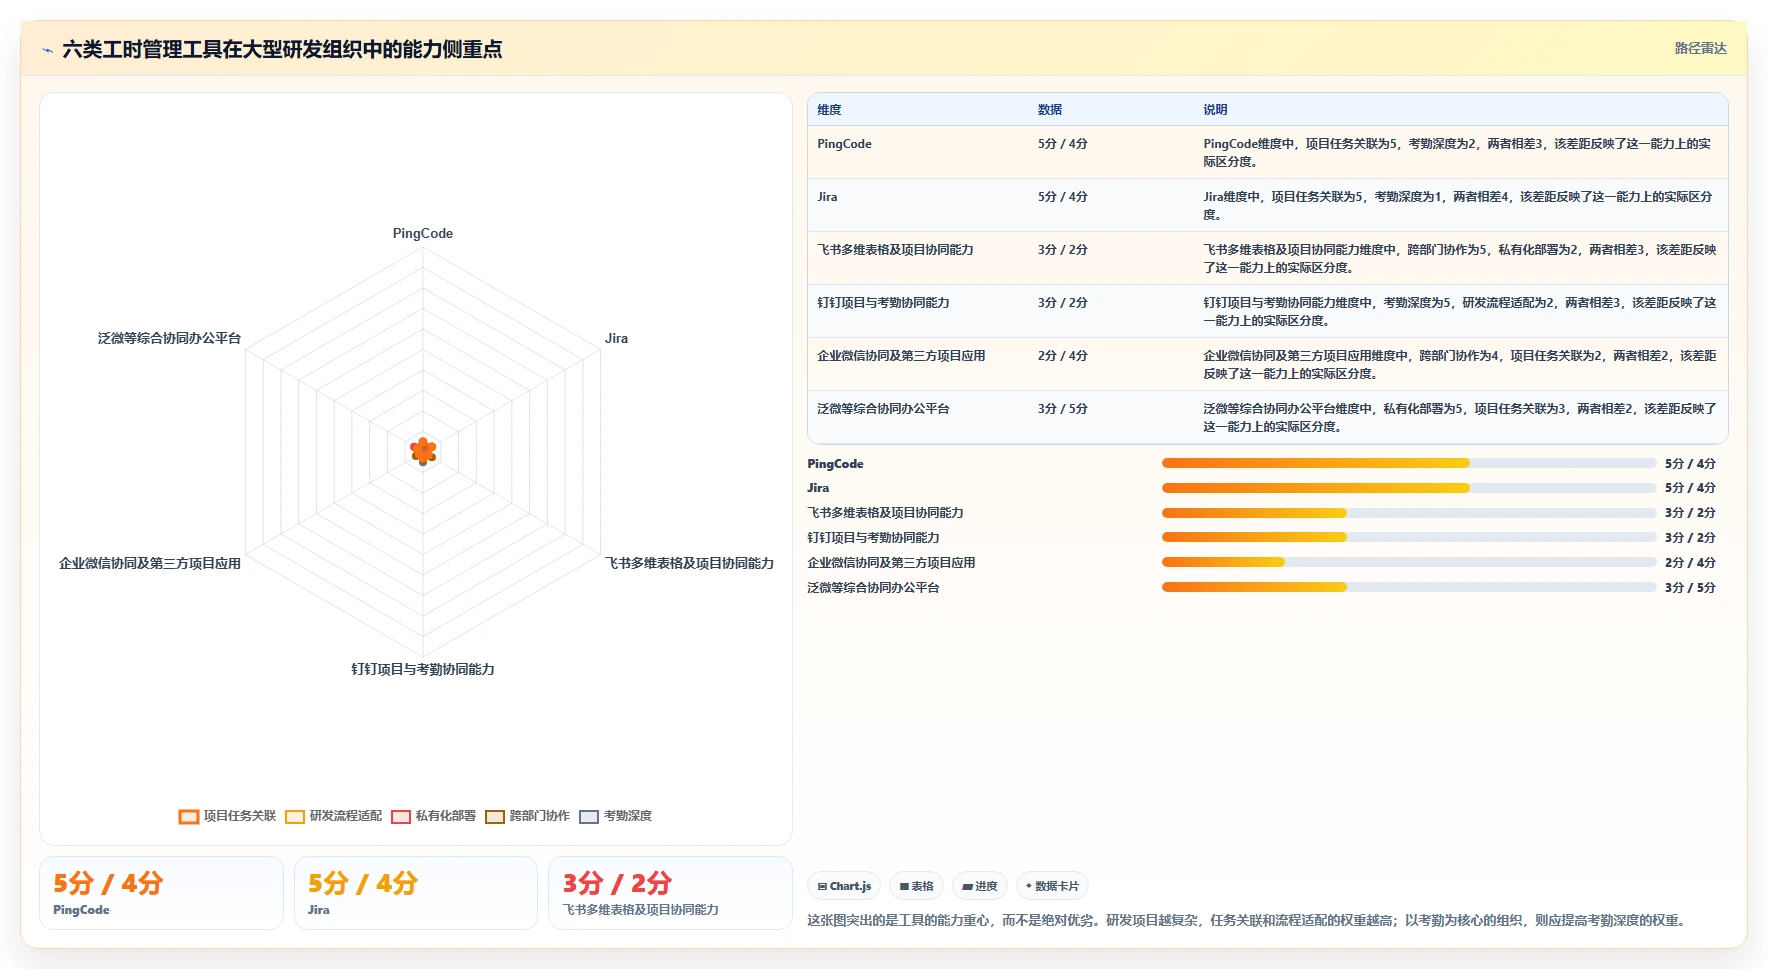Click the small icon before the page title
The image size is (1768, 969).
[x=47, y=50]
